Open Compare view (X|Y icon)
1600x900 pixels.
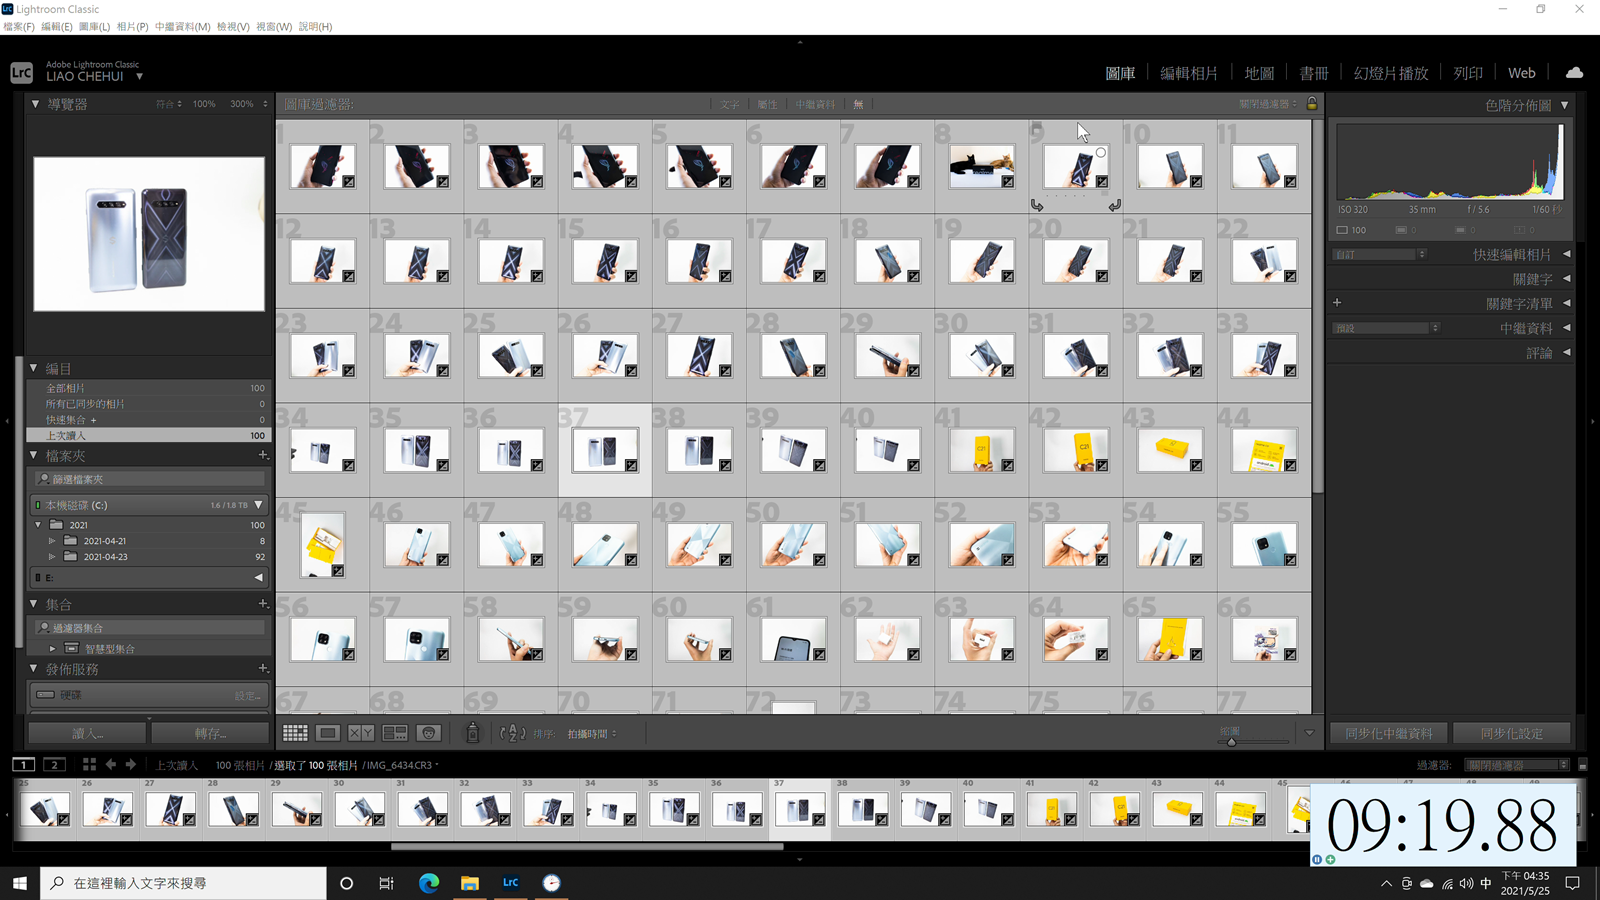(361, 733)
